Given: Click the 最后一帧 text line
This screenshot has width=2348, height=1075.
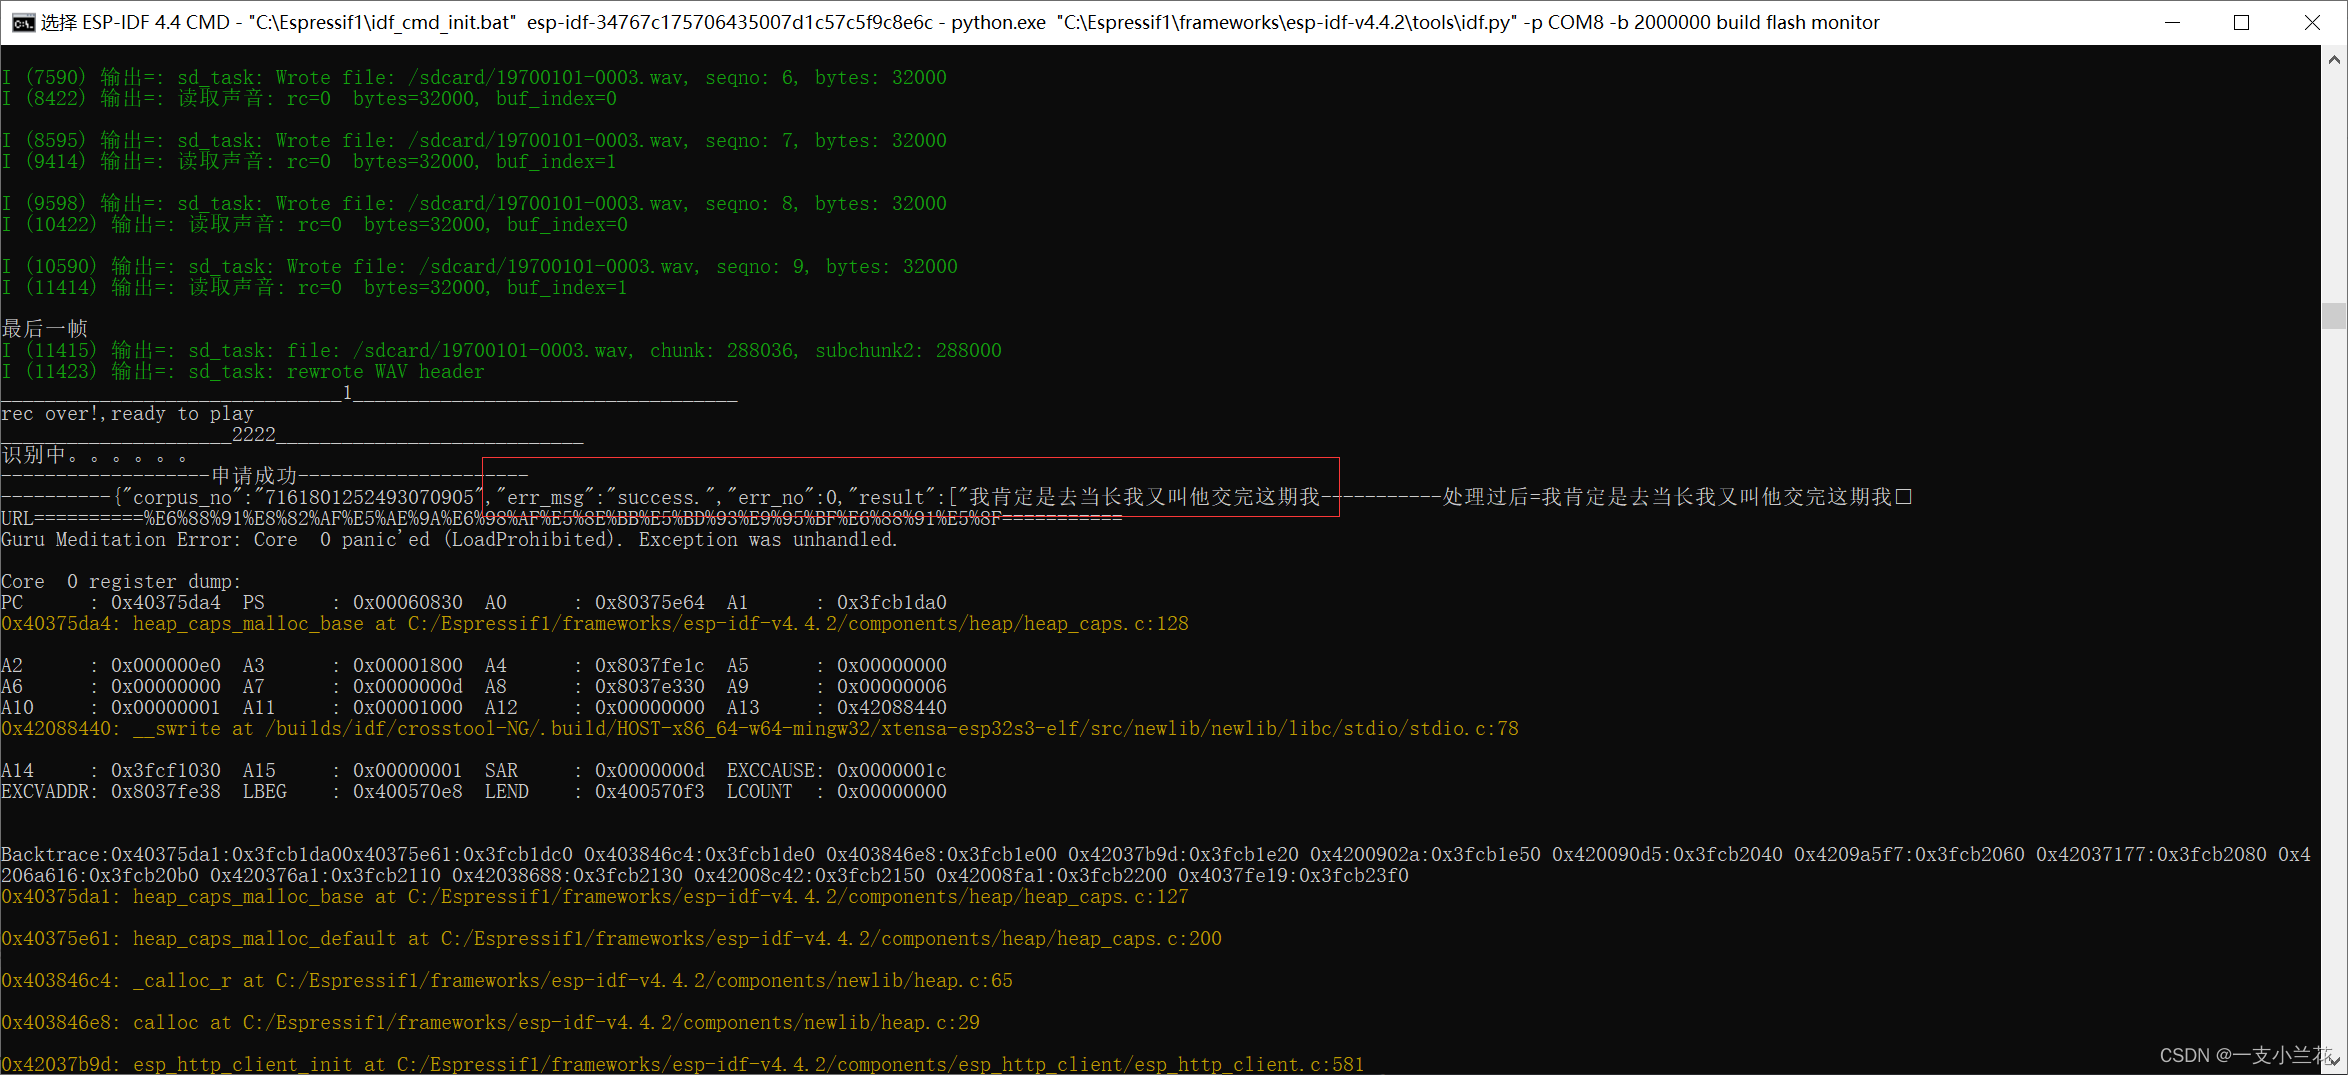Looking at the screenshot, I should (x=45, y=328).
